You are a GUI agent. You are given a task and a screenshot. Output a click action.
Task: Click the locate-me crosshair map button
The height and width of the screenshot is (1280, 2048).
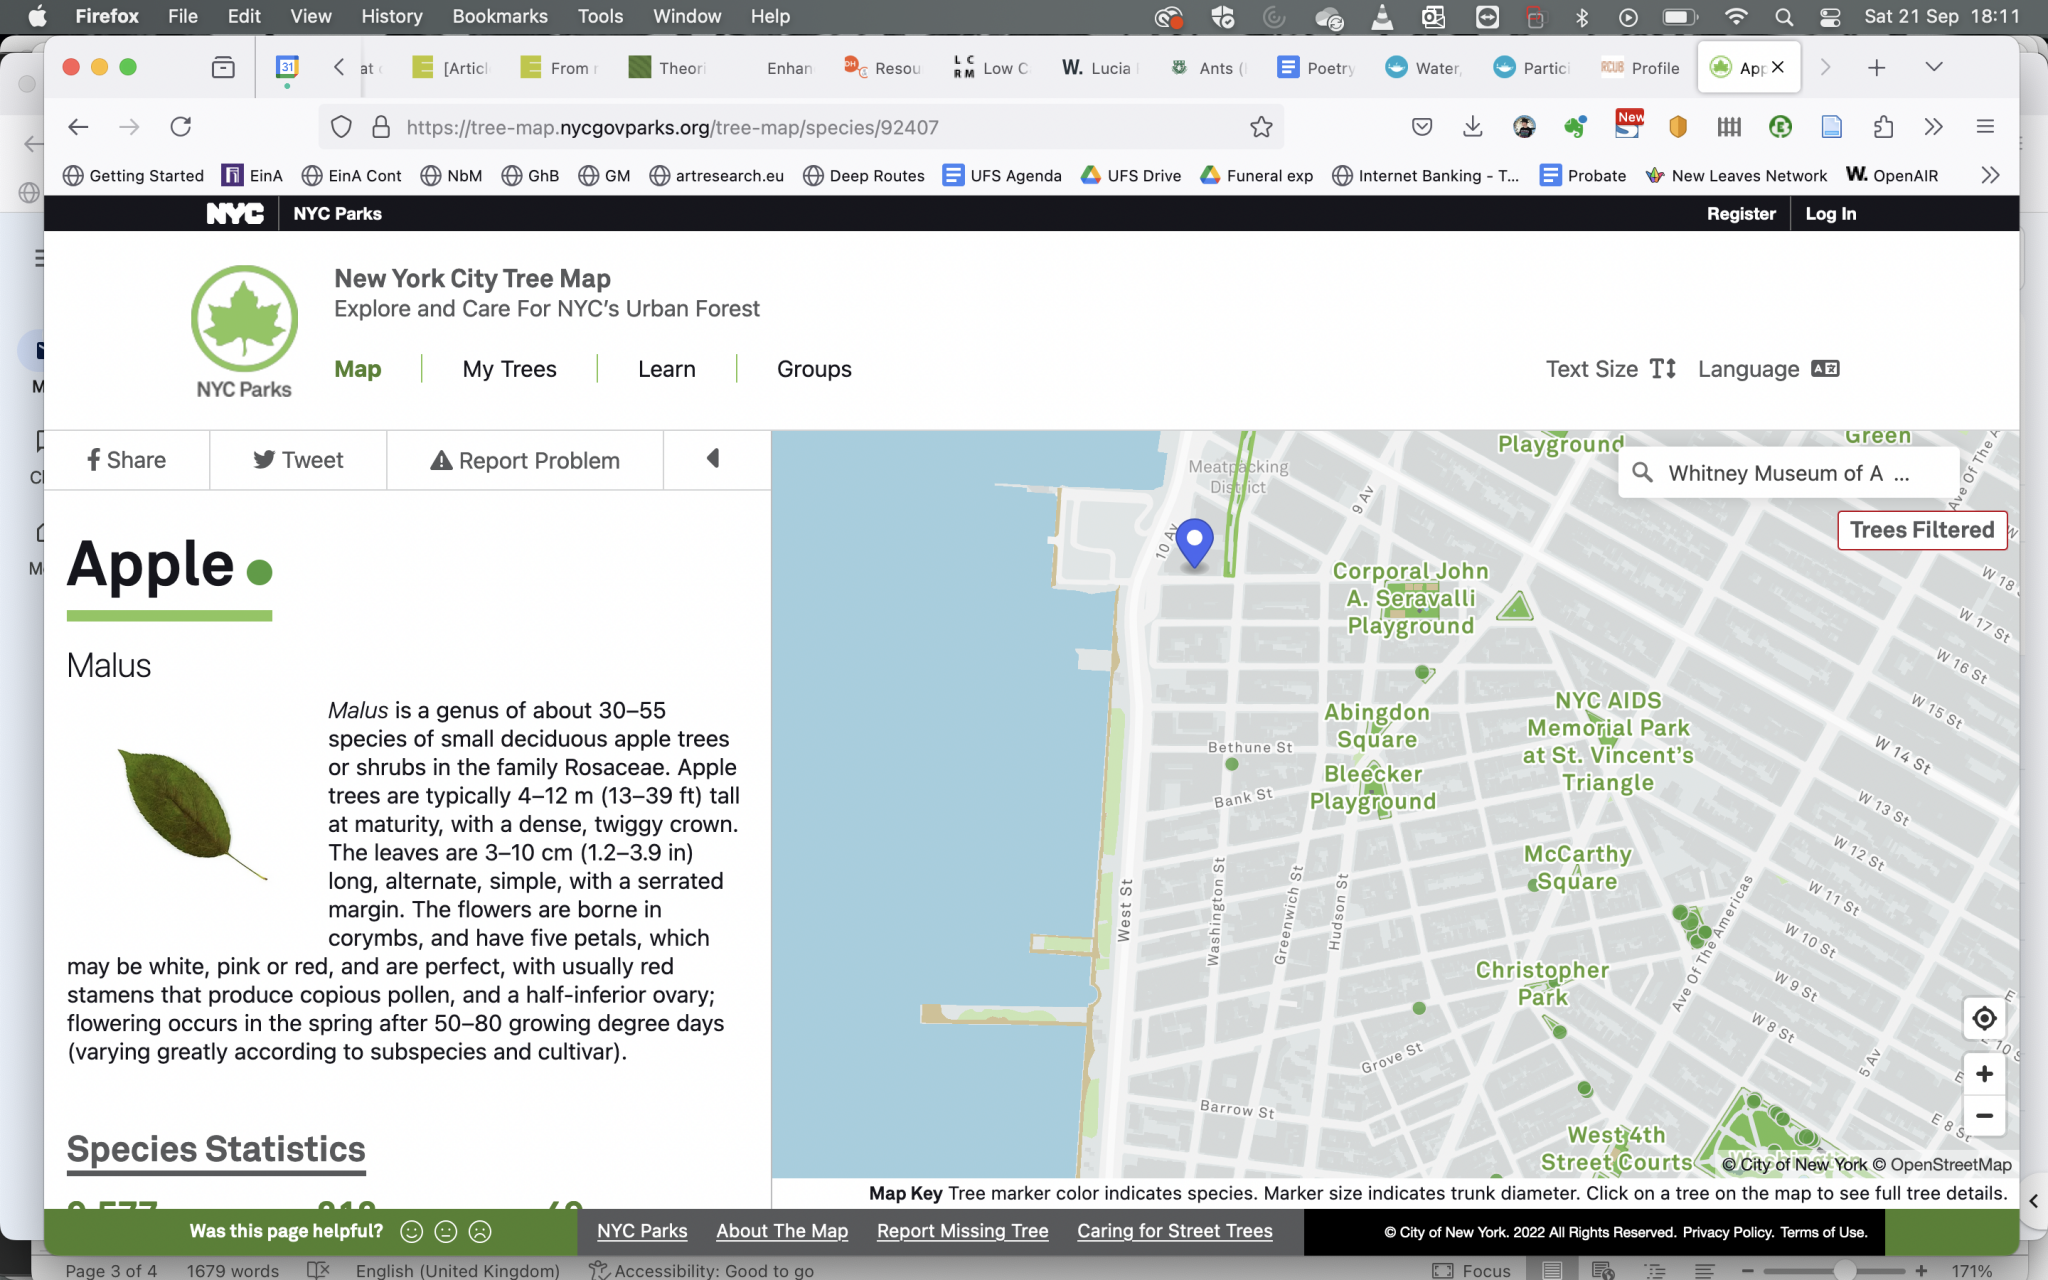point(1984,1018)
